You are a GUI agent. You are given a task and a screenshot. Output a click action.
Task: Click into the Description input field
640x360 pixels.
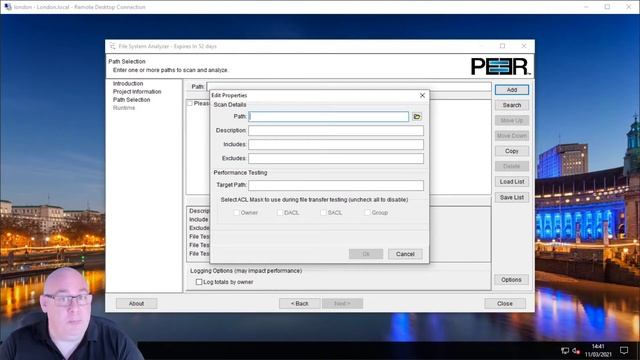(336, 131)
